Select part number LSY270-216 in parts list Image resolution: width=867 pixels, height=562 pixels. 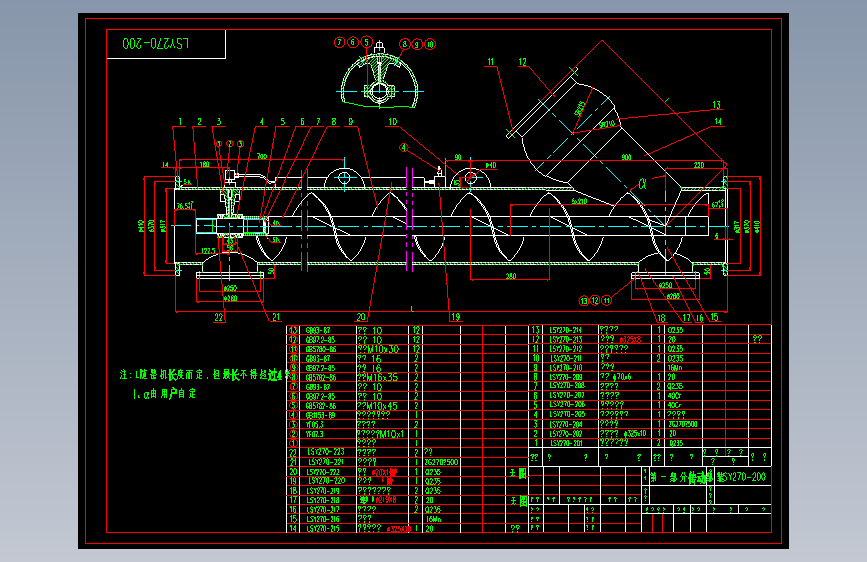point(323,519)
